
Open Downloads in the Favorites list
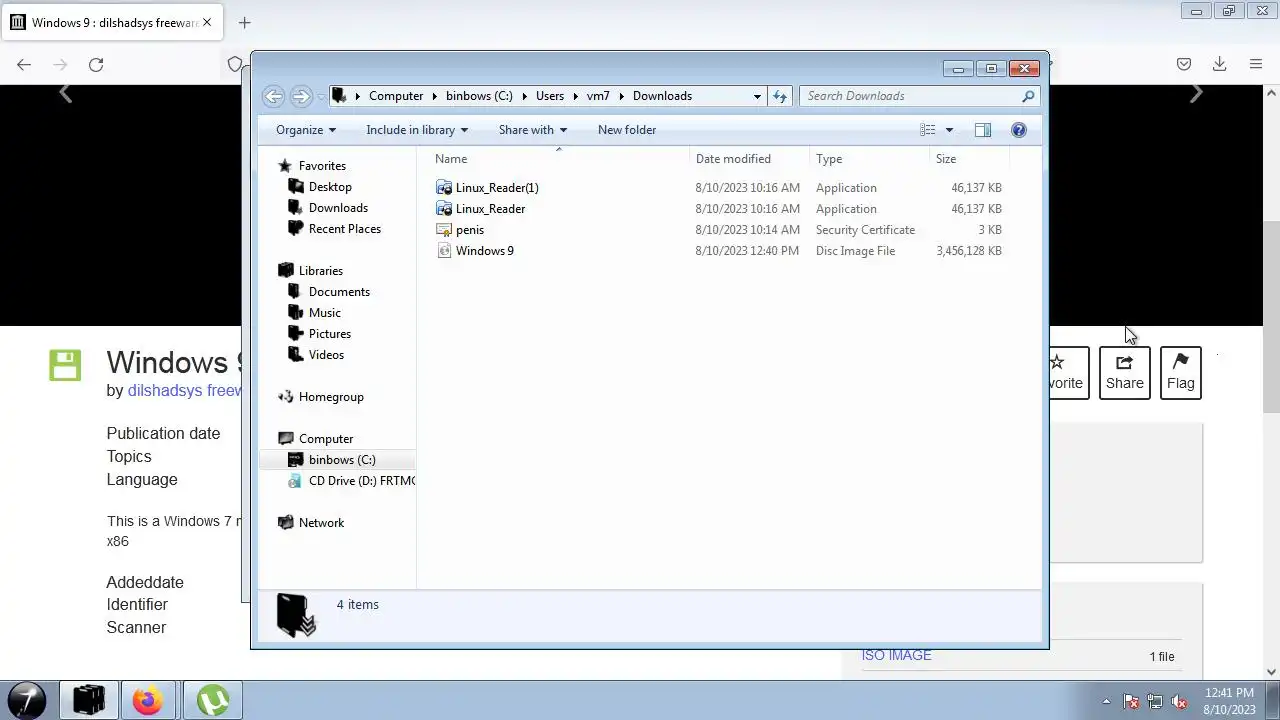(338, 208)
